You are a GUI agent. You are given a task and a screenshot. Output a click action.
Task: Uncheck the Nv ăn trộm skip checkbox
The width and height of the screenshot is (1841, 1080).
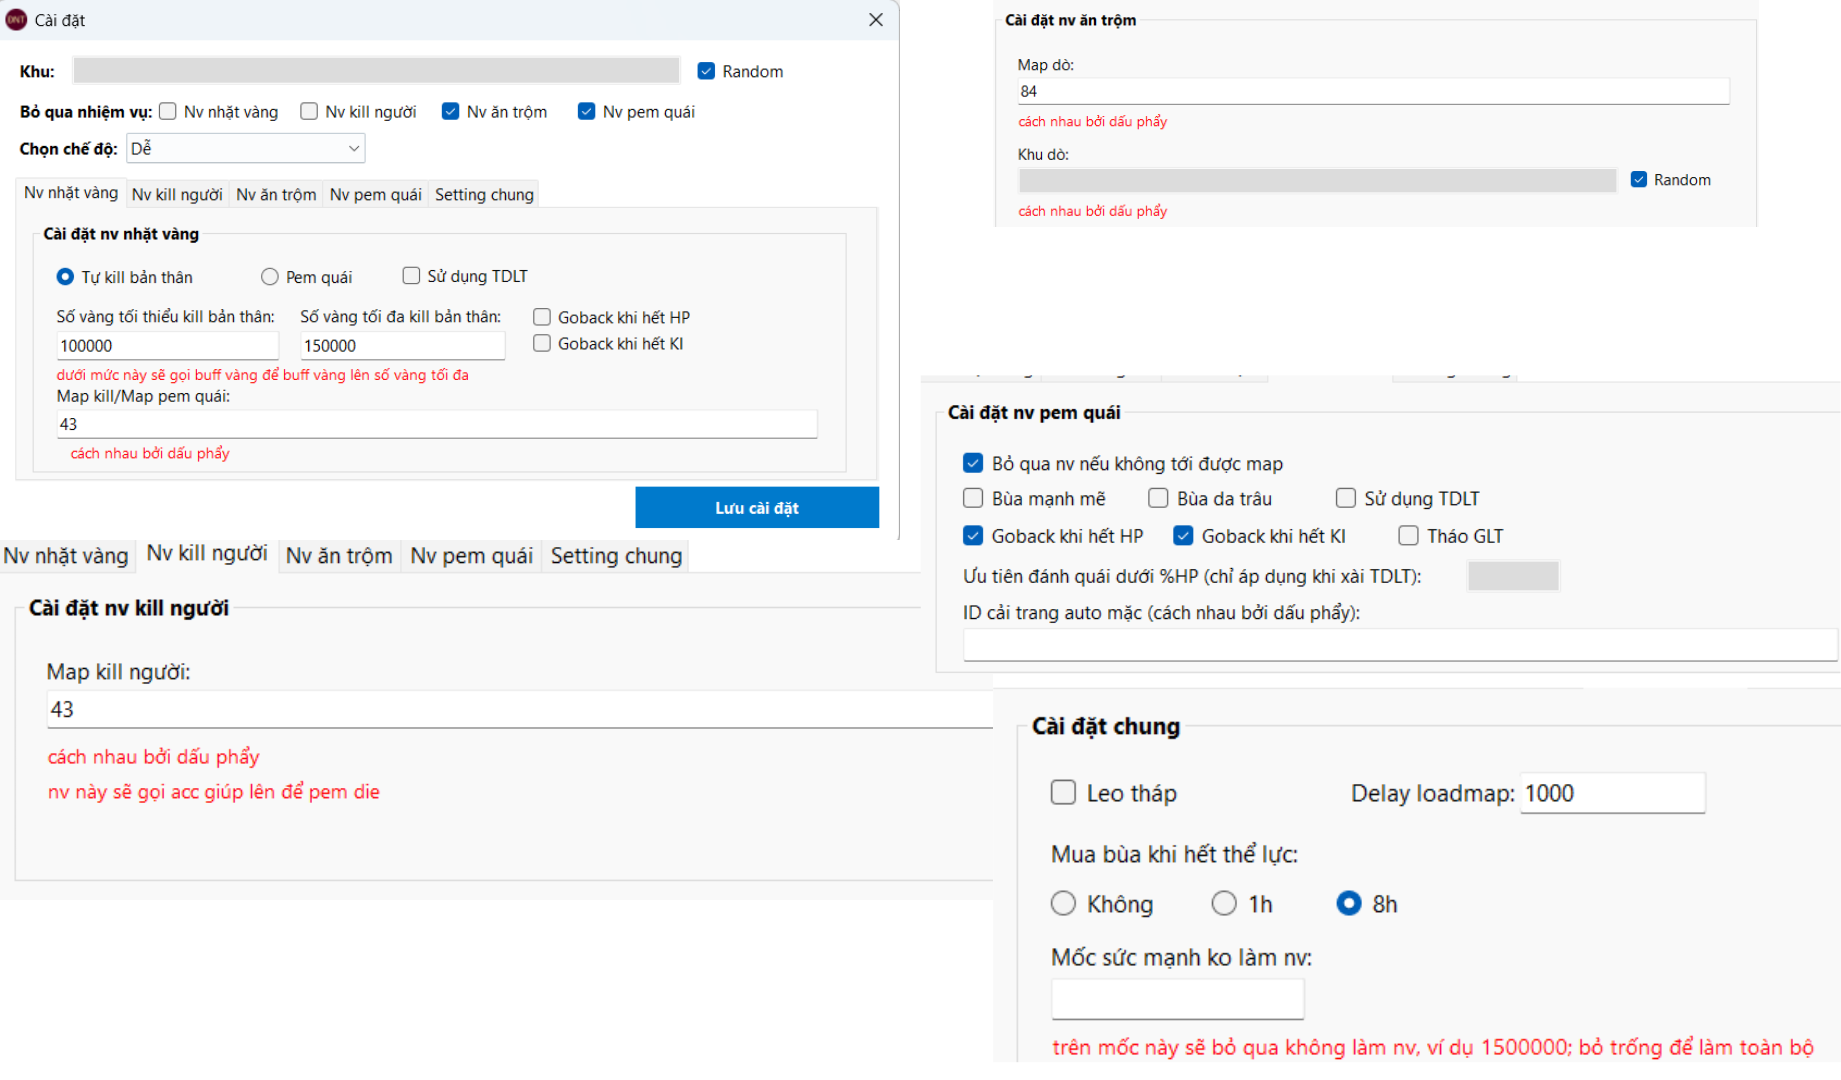[450, 111]
